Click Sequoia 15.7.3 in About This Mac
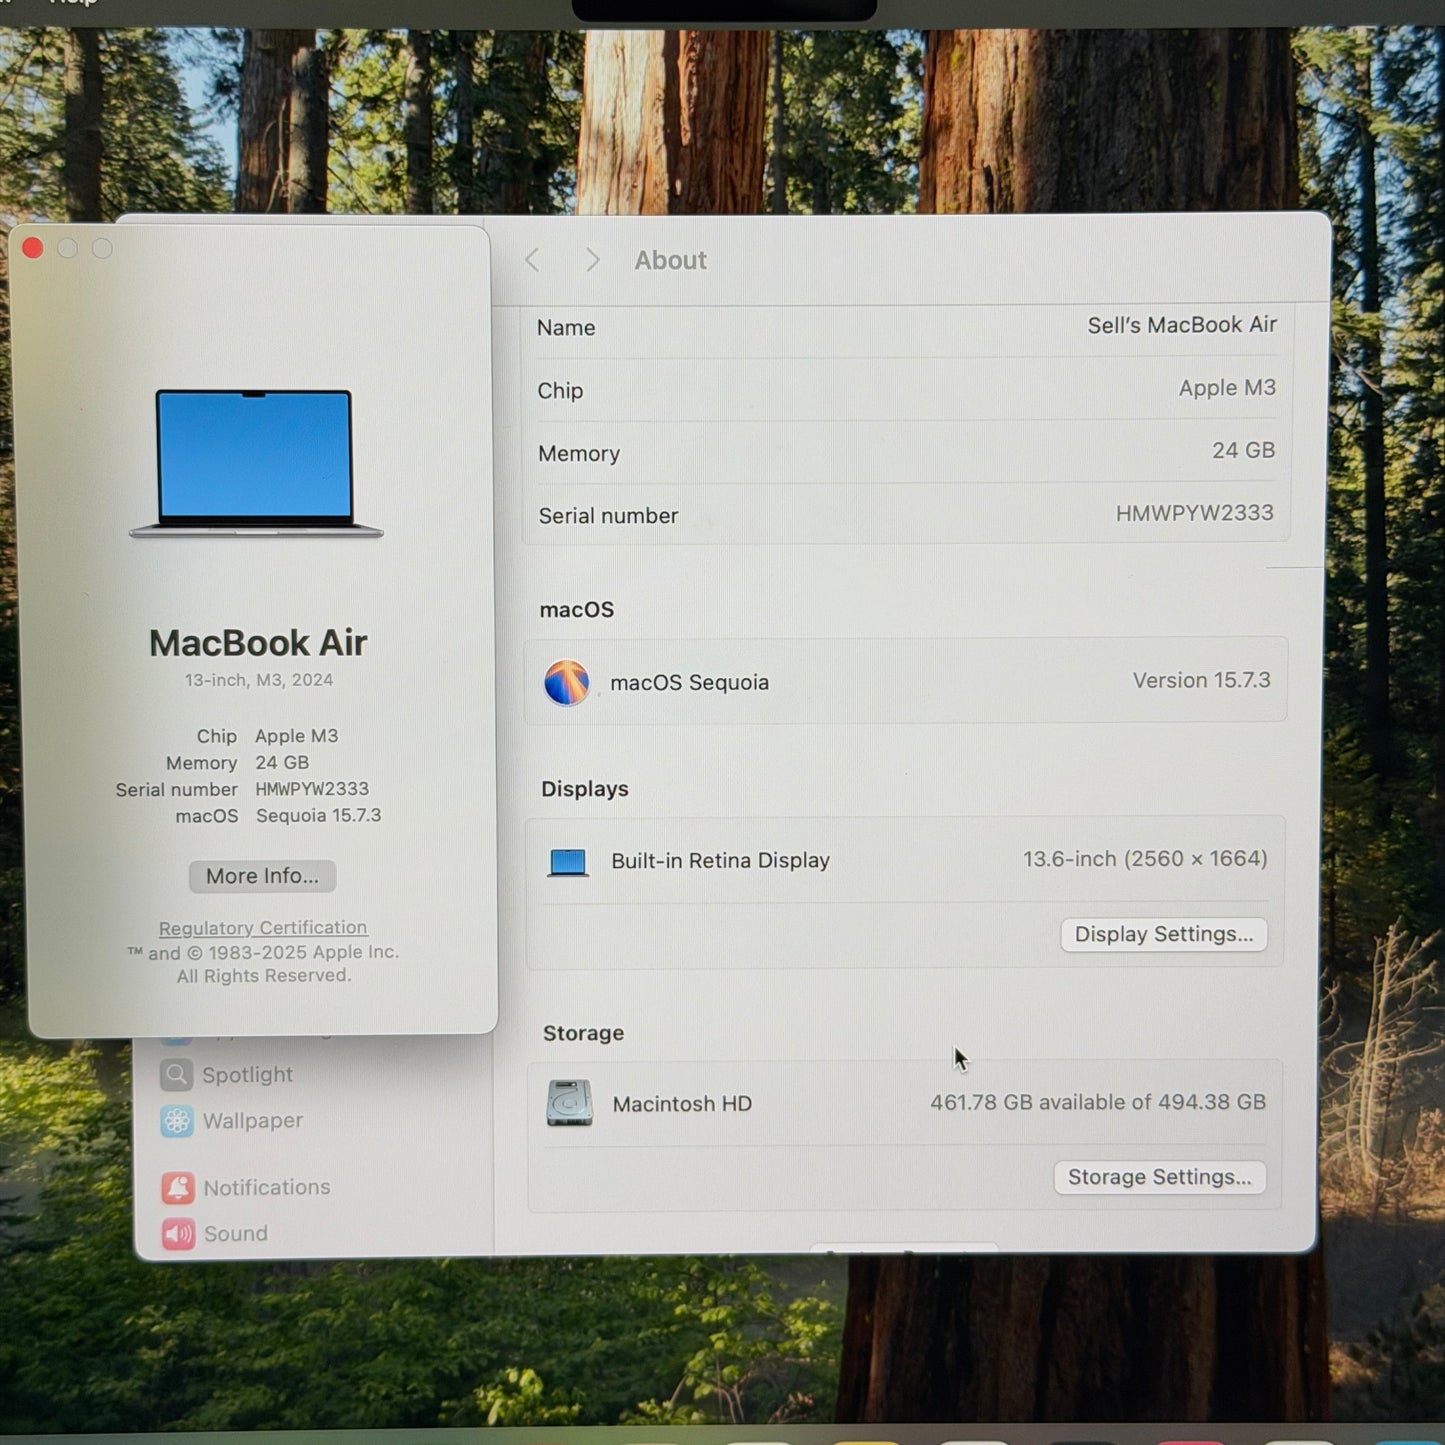The height and width of the screenshot is (1445, 1445). pyautogui.click(x=318, y=816)
